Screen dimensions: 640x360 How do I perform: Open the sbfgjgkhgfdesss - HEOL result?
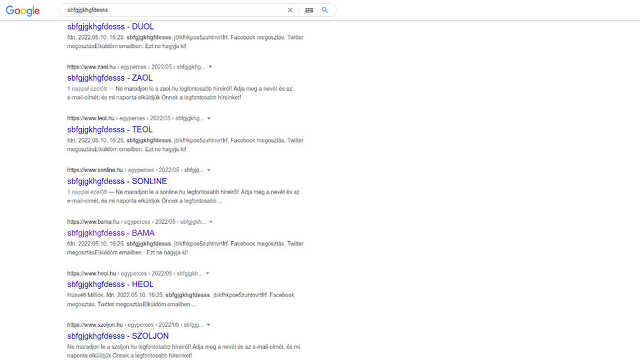coord(111,284)
